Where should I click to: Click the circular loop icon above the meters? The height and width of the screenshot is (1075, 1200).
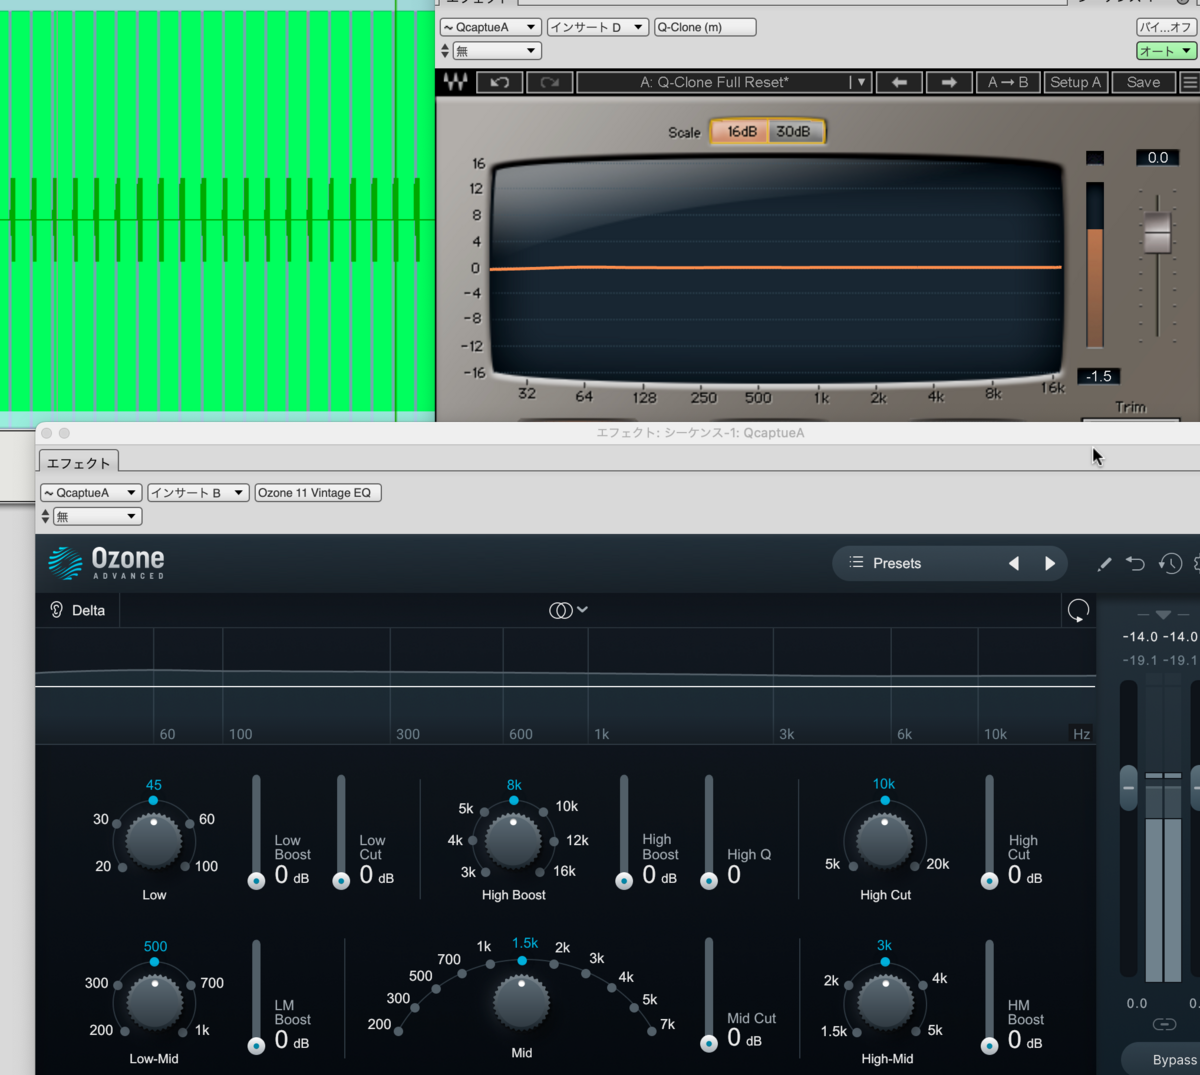1078,610
